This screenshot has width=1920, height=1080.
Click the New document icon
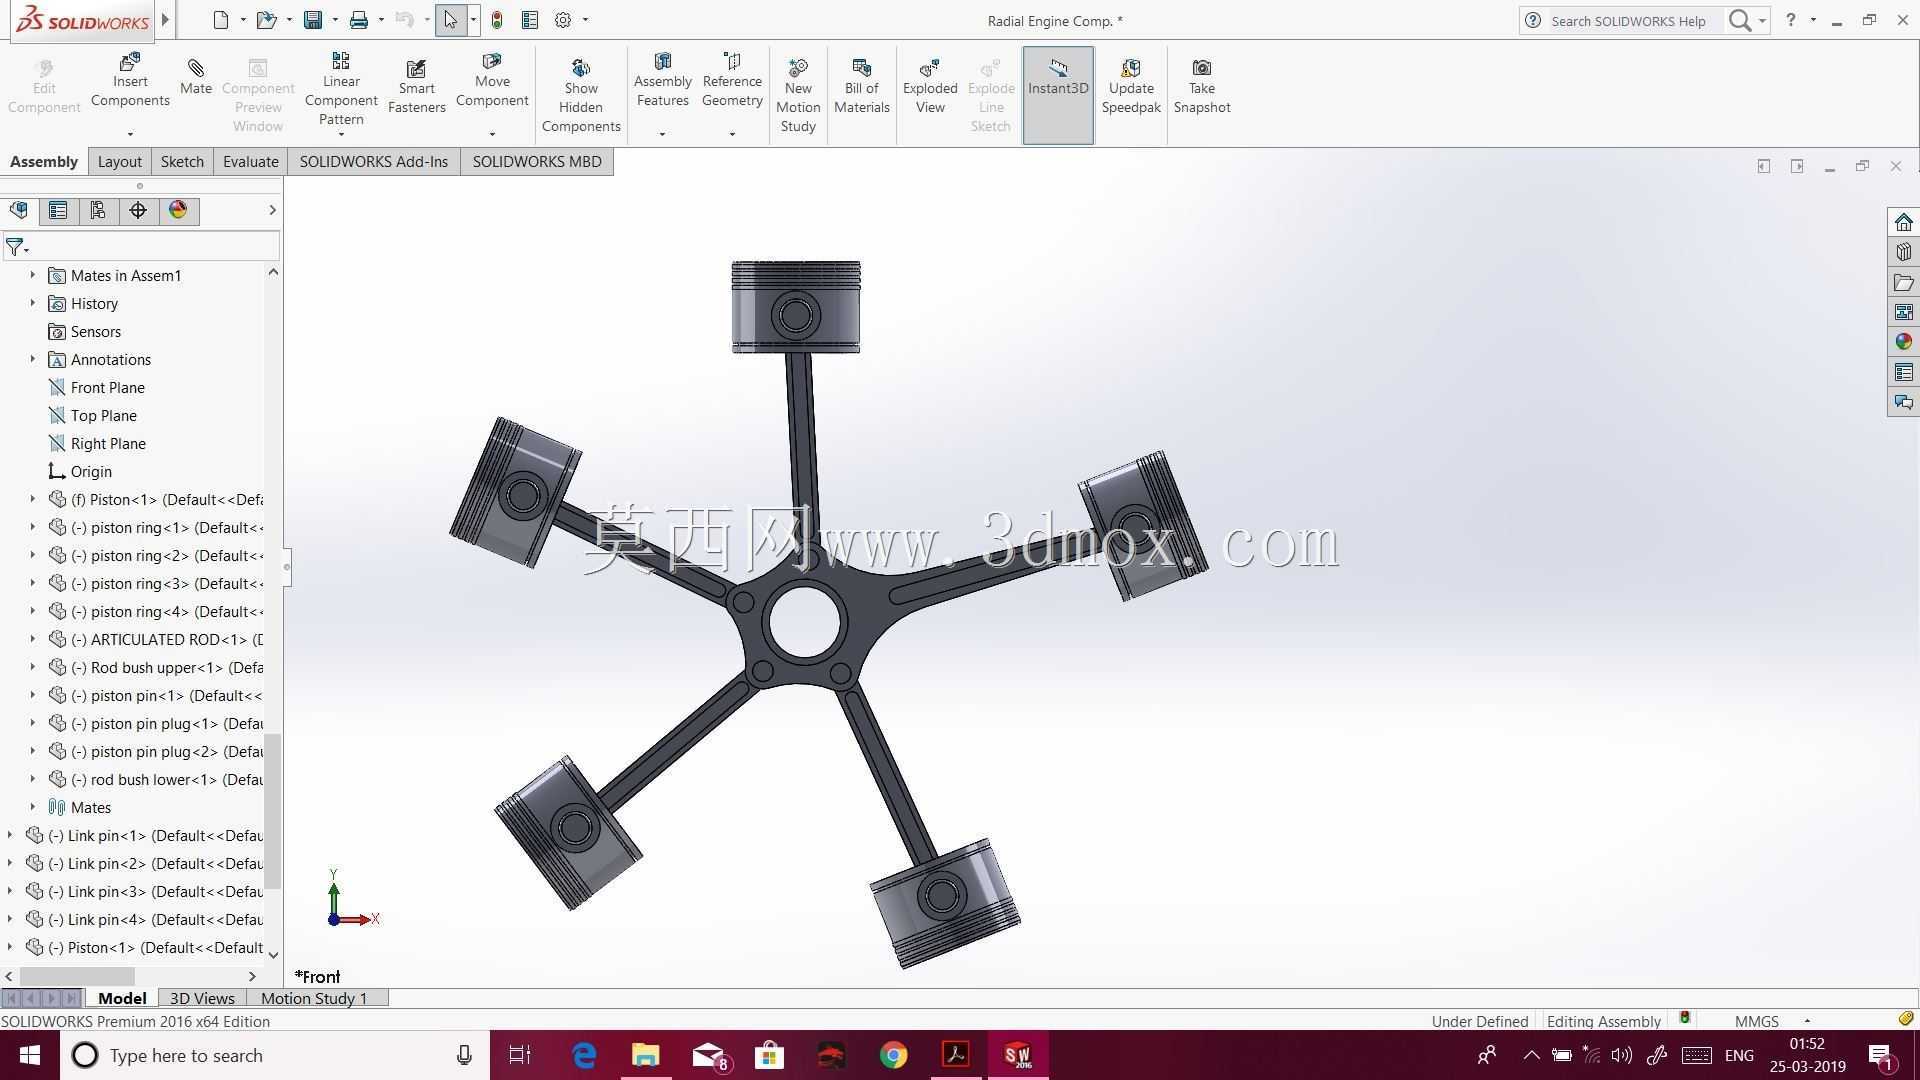point(221,20)
